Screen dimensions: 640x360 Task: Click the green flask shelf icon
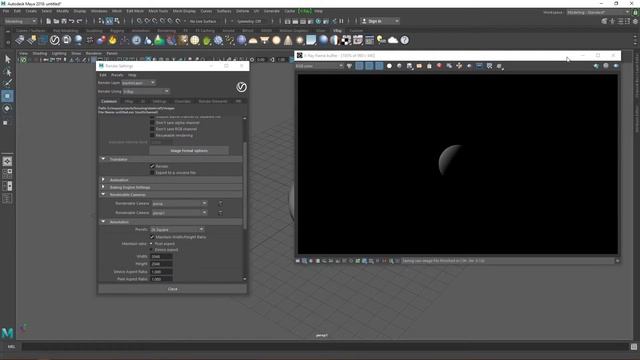[x=159, y=40]
